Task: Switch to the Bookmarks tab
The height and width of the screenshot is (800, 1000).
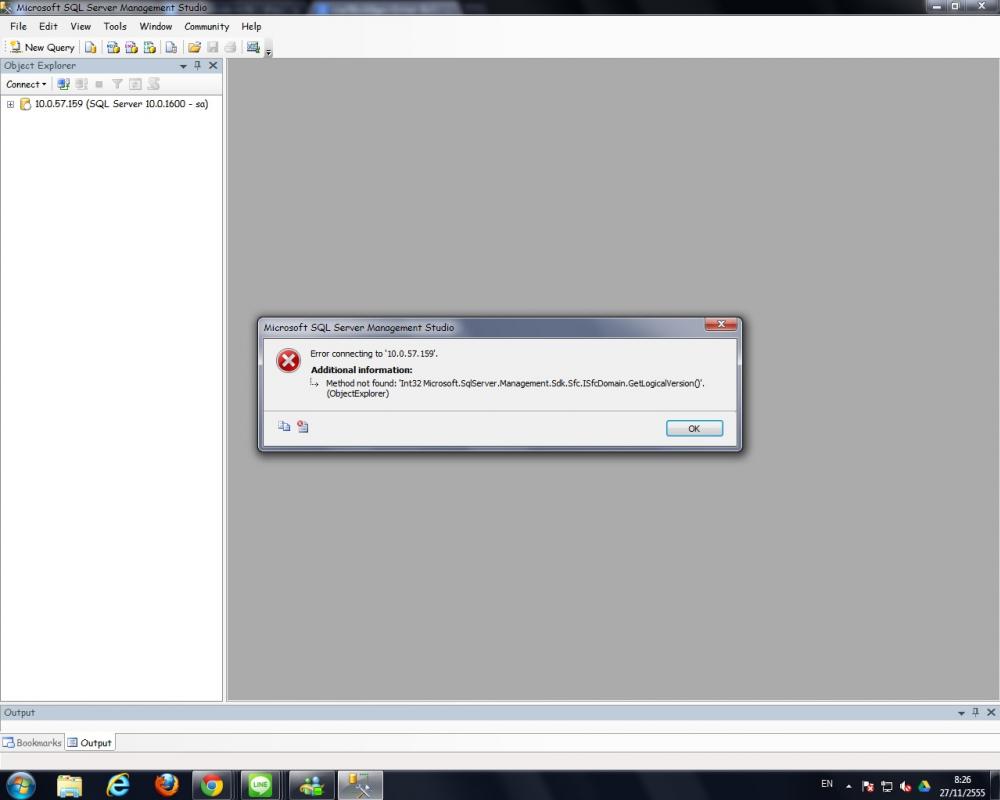Action: tap(33, 743)
